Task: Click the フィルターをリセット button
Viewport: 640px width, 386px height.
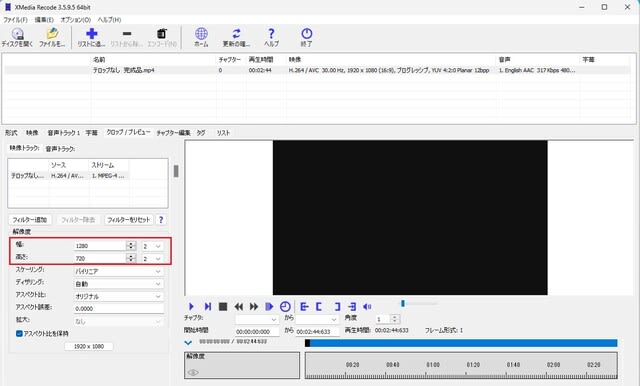Action: [129, 220]
